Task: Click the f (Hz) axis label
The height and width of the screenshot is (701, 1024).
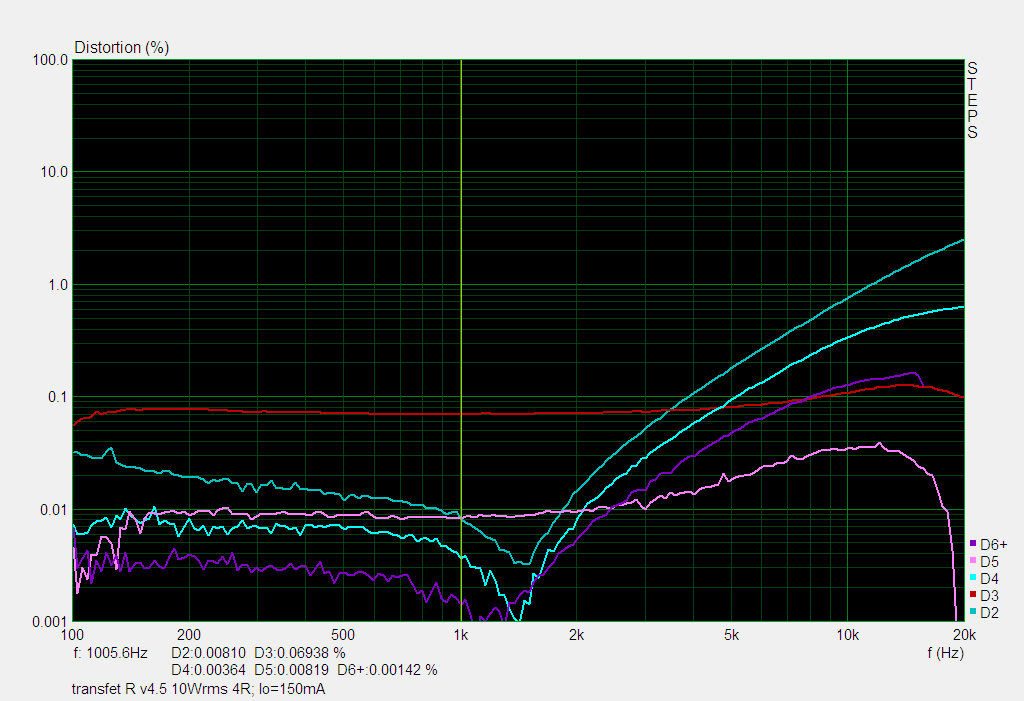Action: 945,653
